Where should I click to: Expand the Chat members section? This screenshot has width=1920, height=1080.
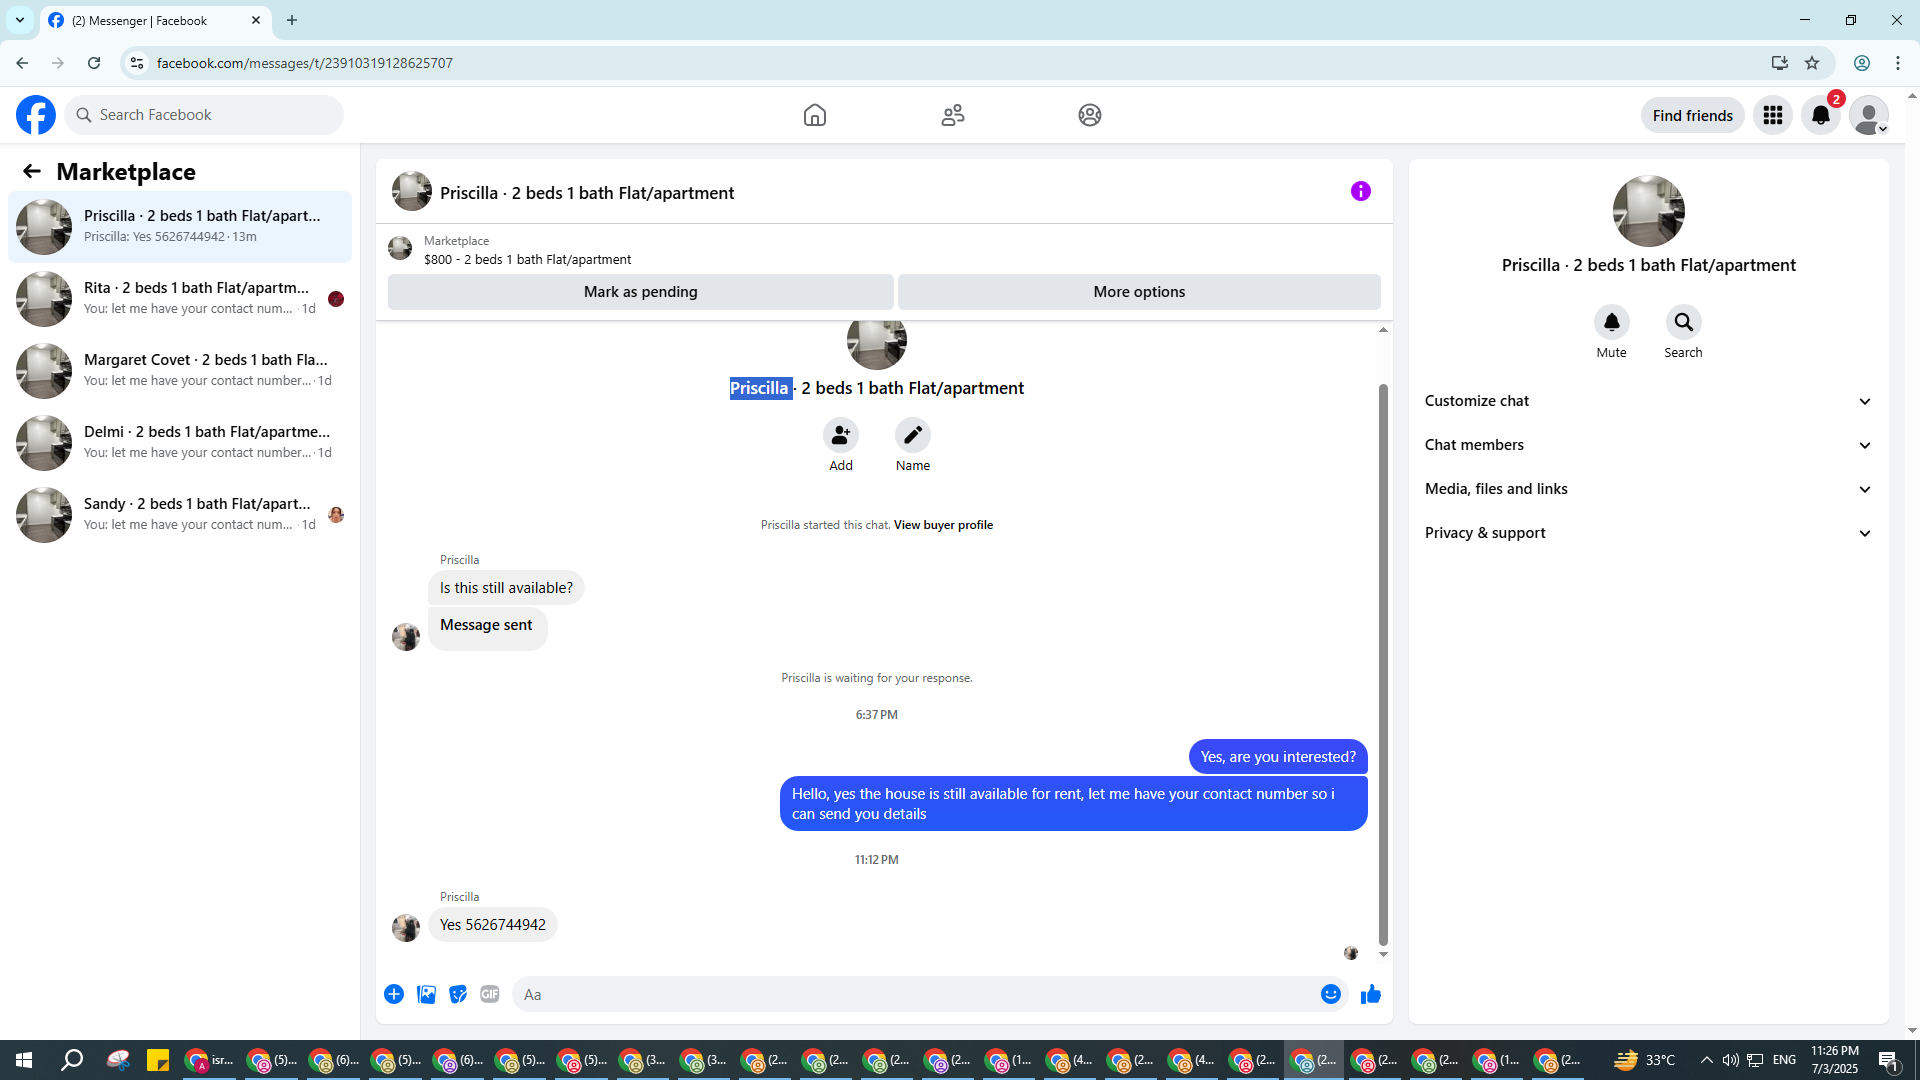(1647, 445)
